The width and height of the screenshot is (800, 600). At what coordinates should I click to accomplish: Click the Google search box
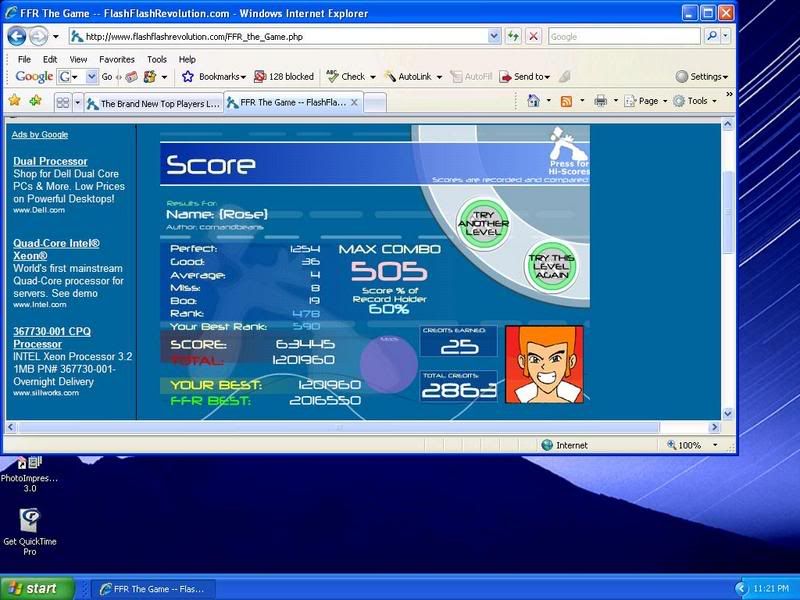[624, 37]
